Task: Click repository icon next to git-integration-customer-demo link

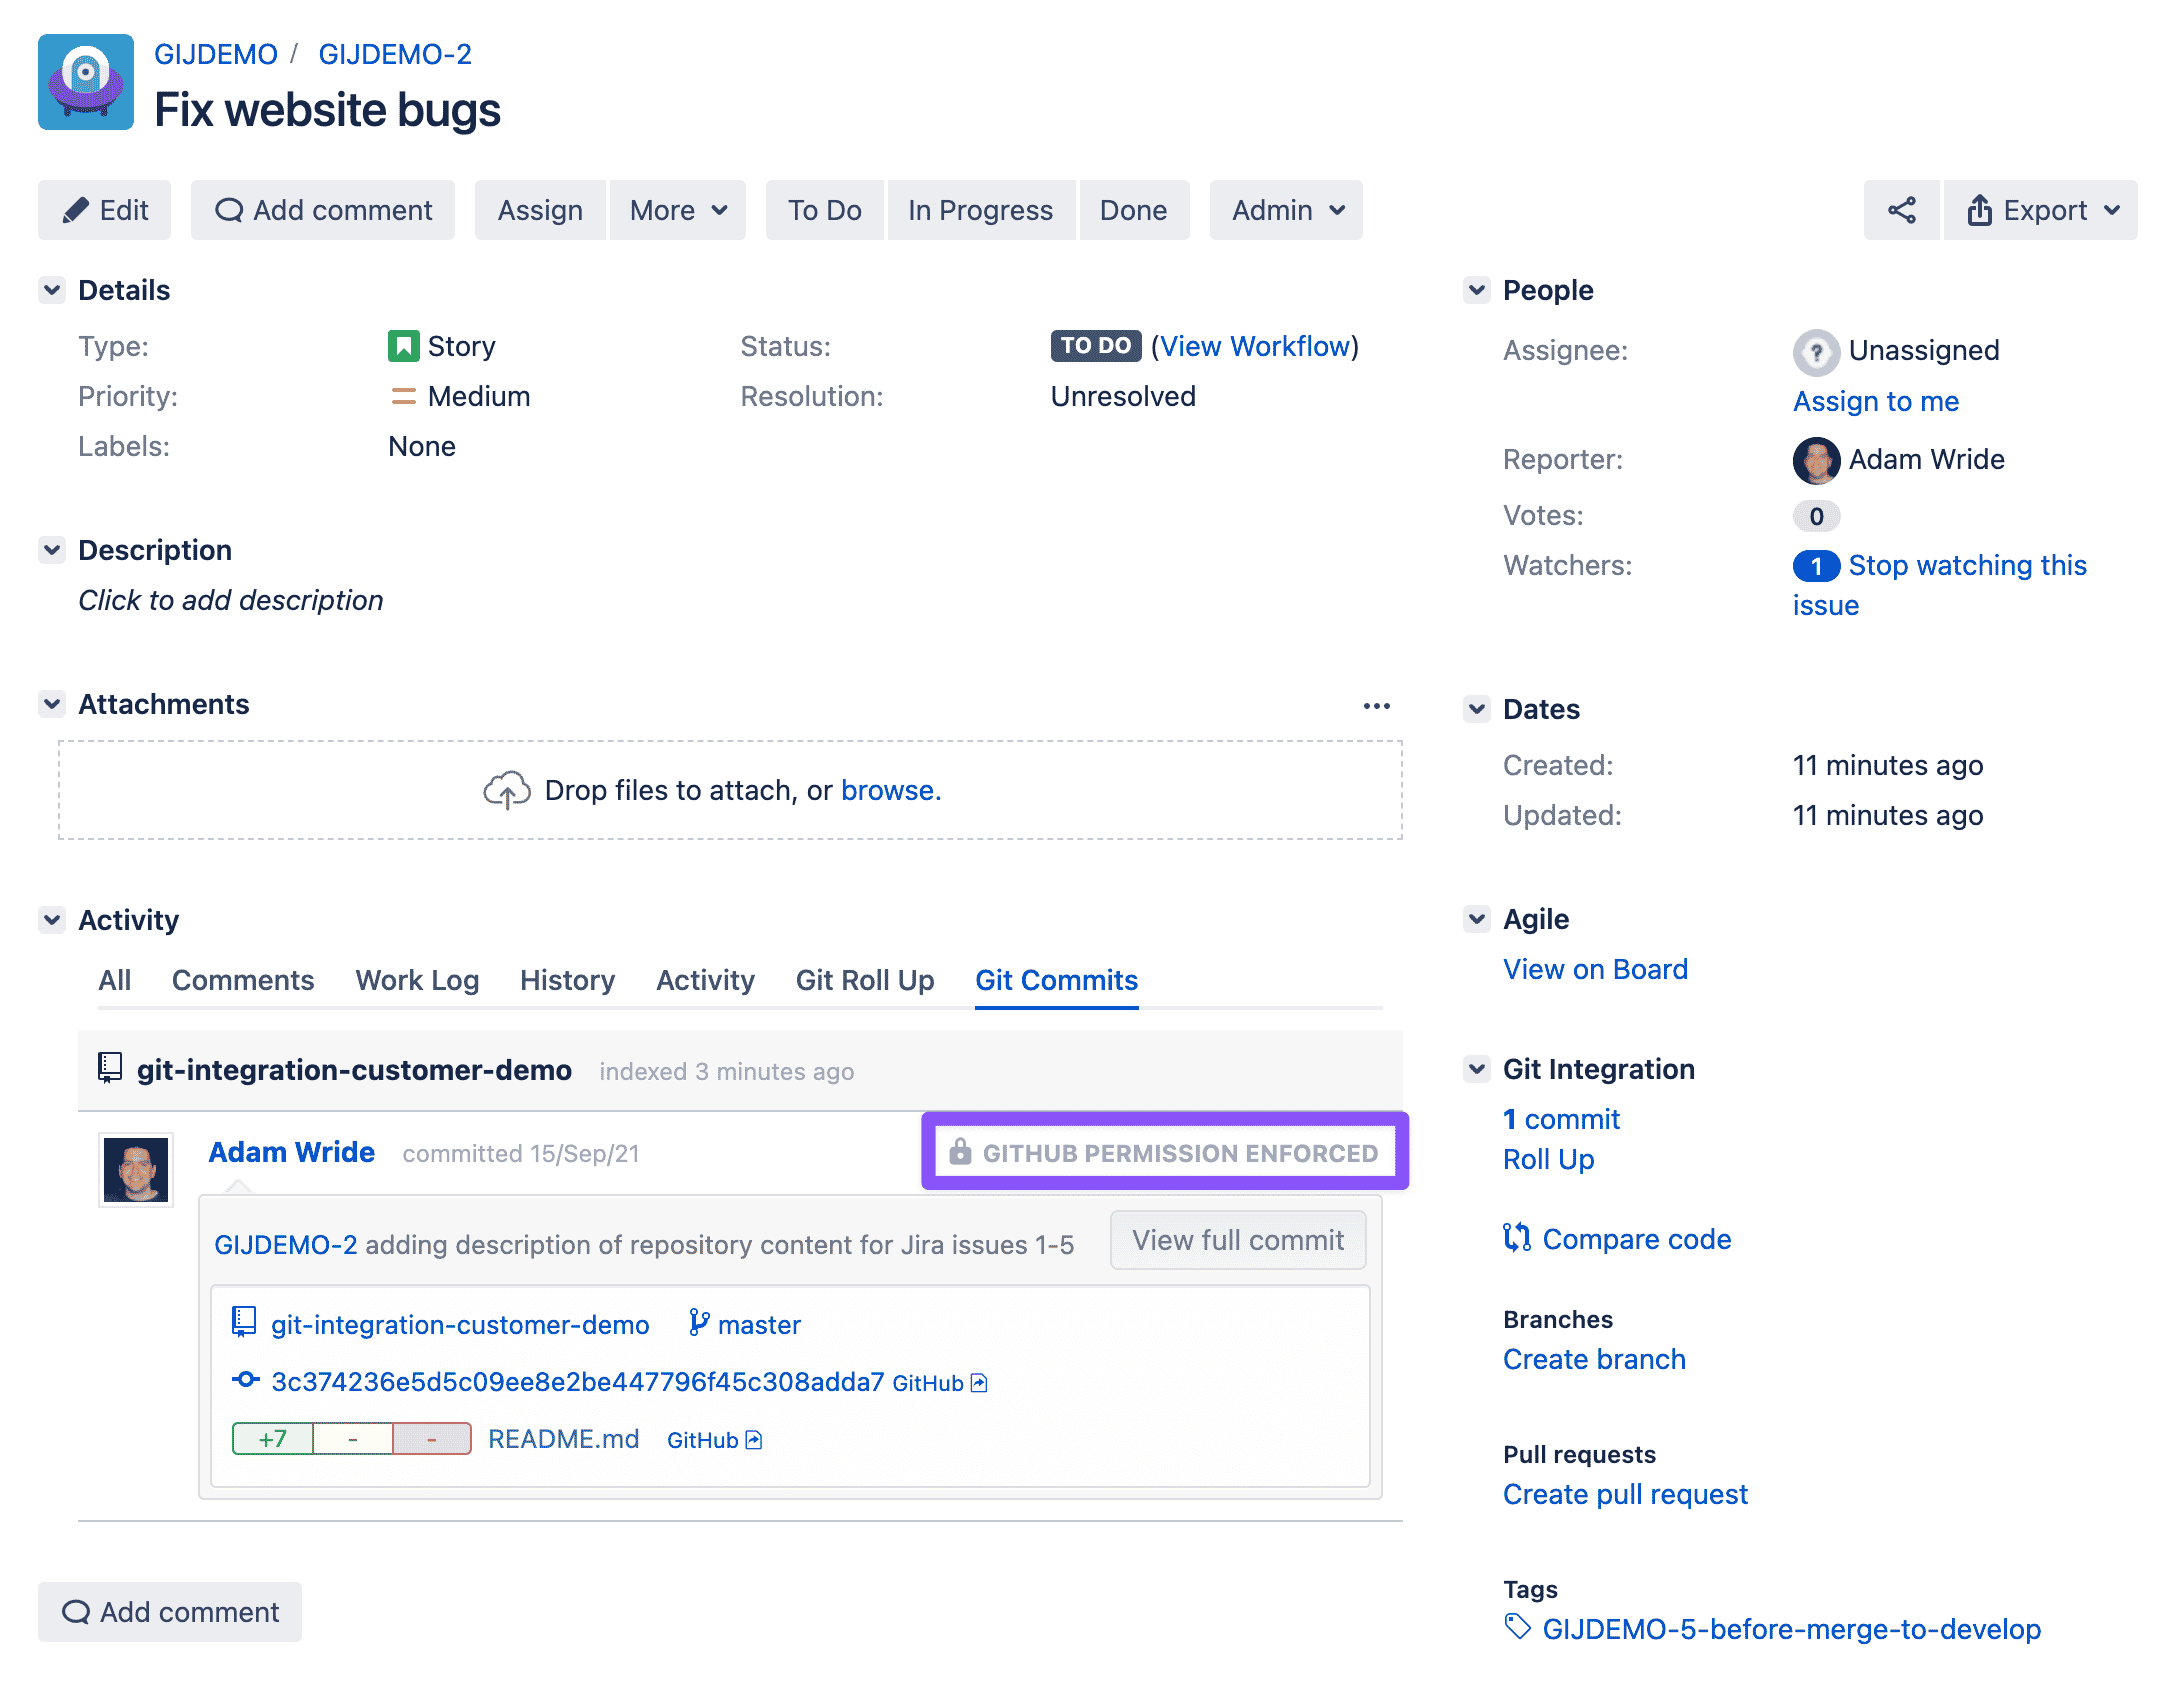Action: tap(244, 1322)
